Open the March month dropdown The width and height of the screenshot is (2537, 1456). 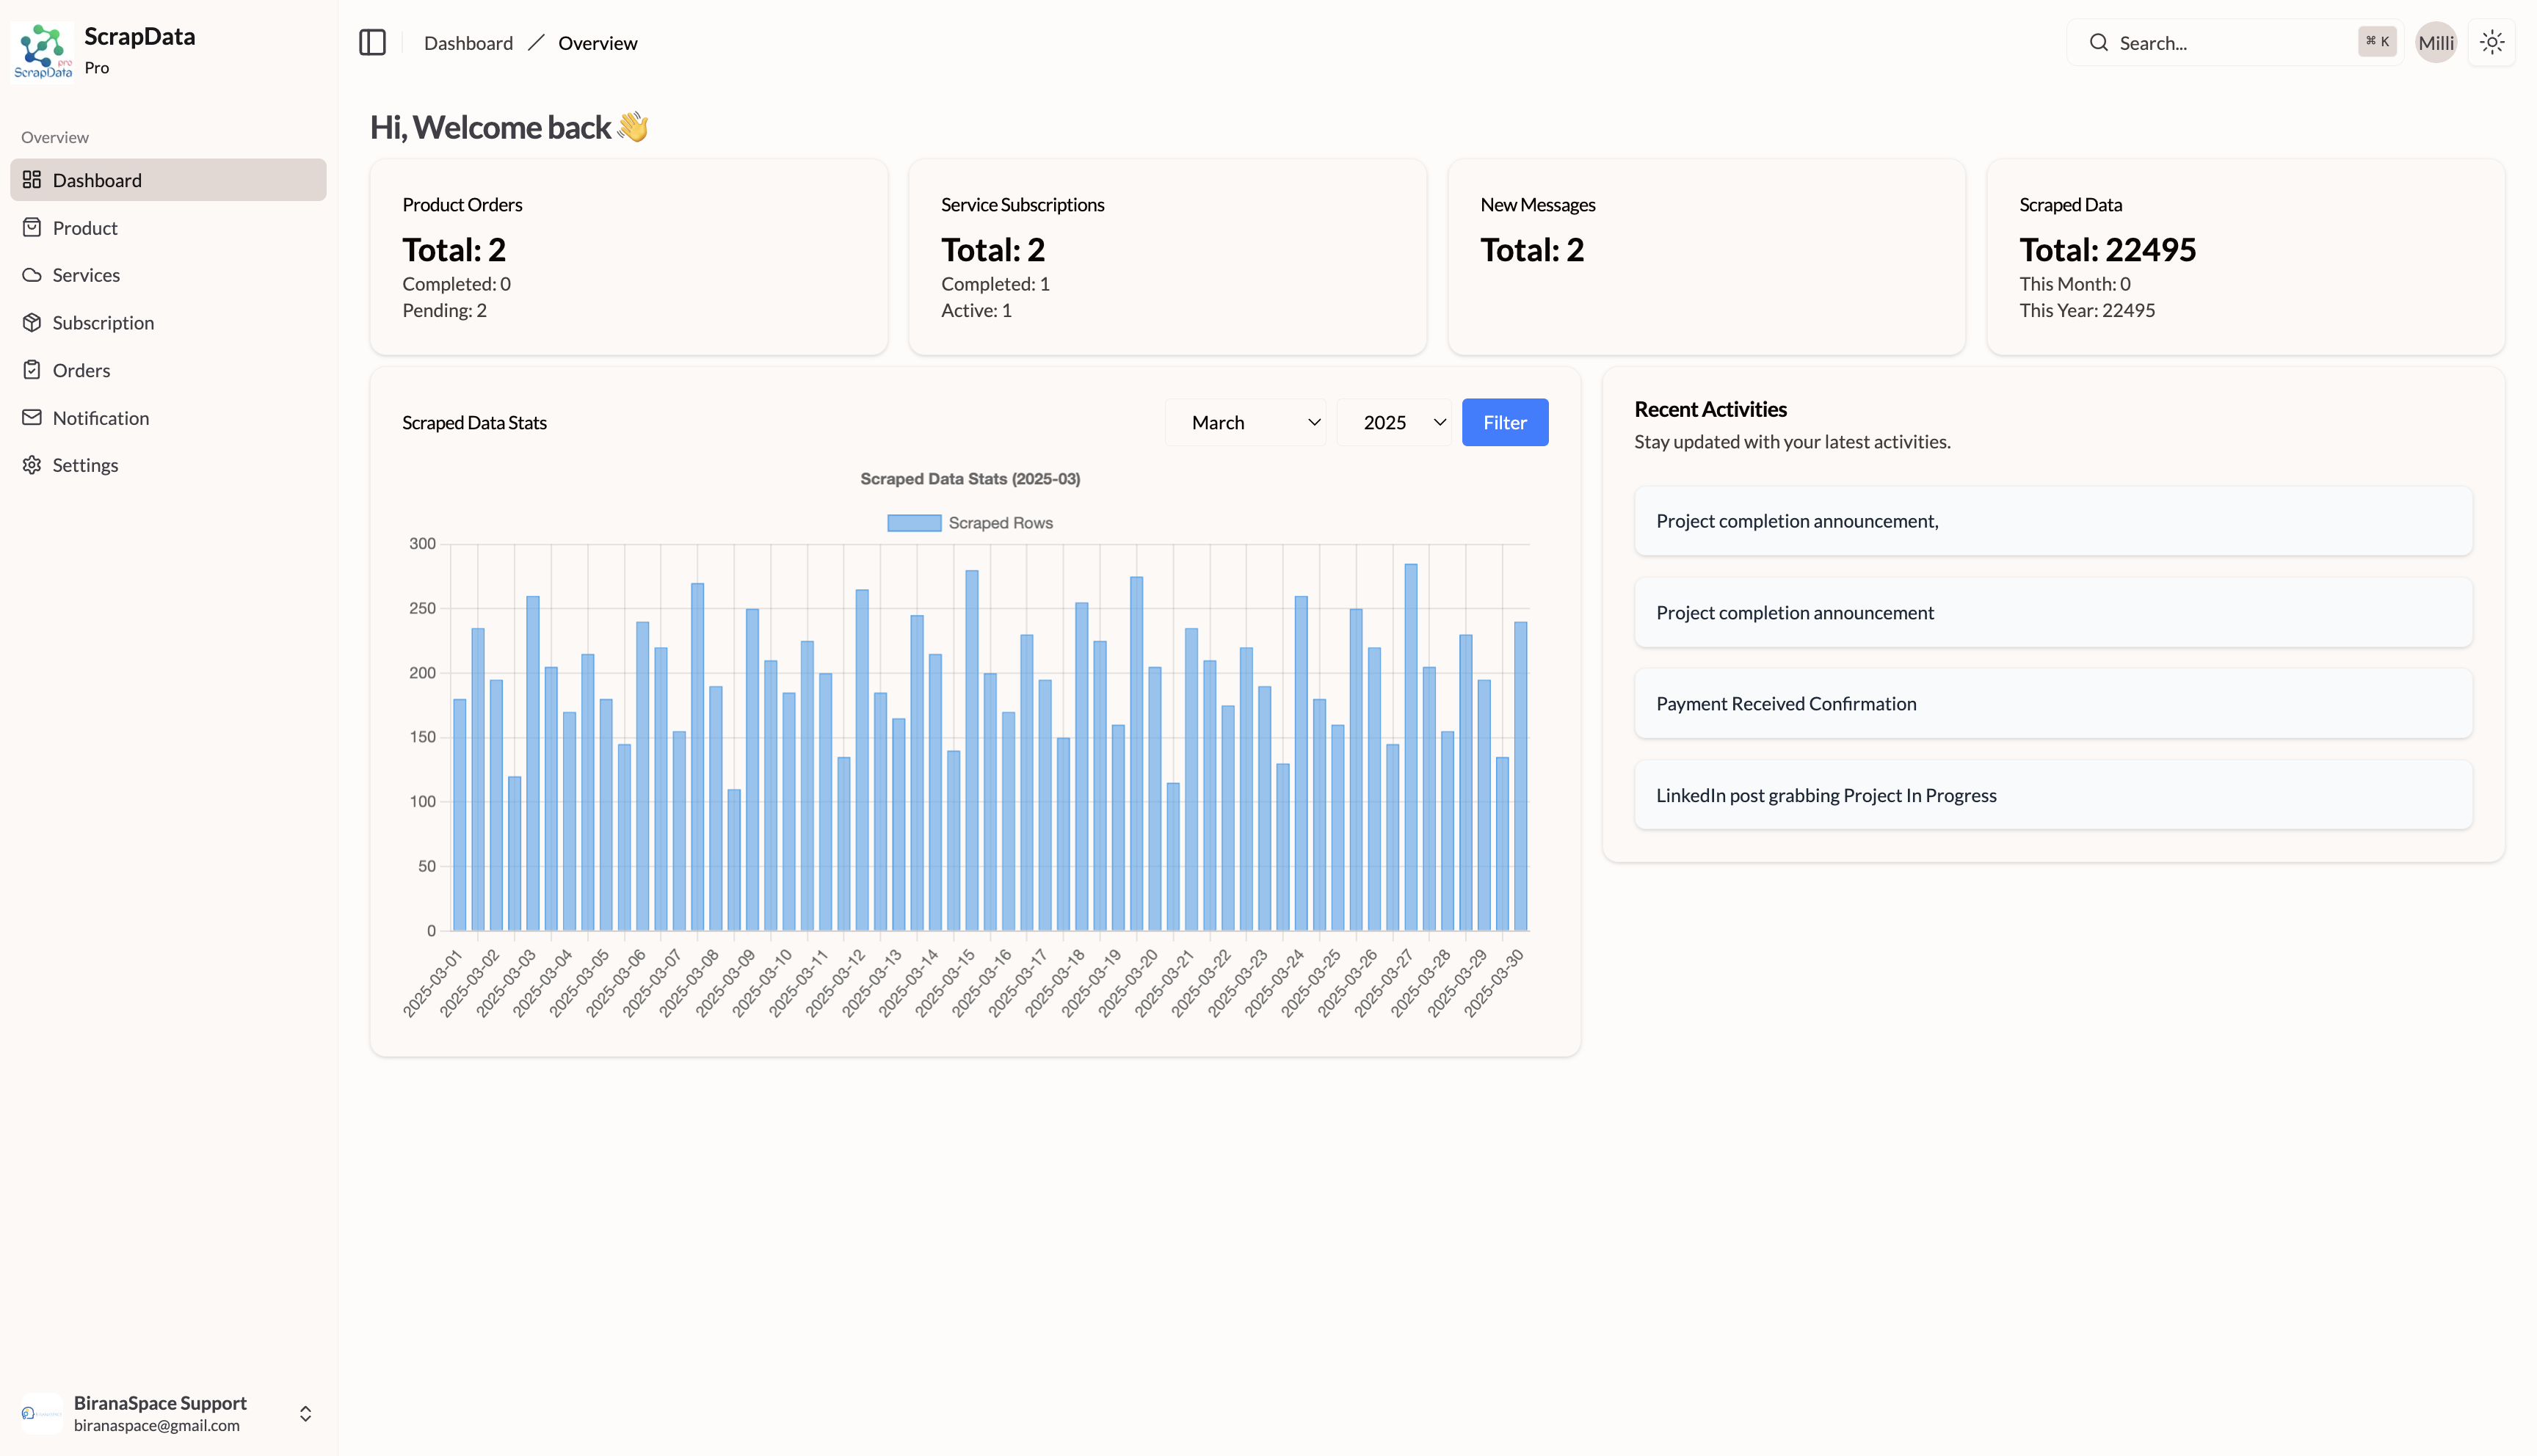tap(1246, 423)
